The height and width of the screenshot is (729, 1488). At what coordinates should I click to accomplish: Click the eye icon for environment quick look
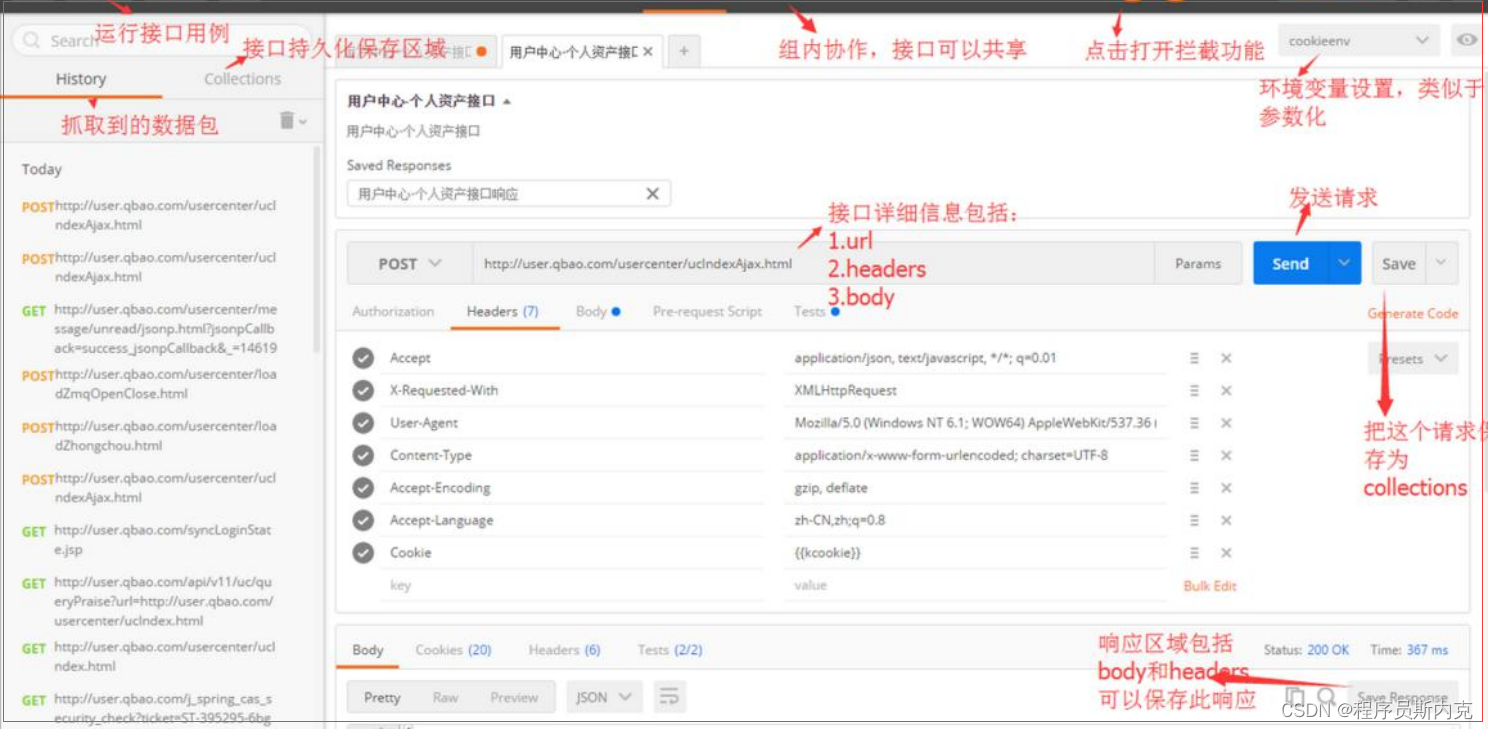(1466, 40)
